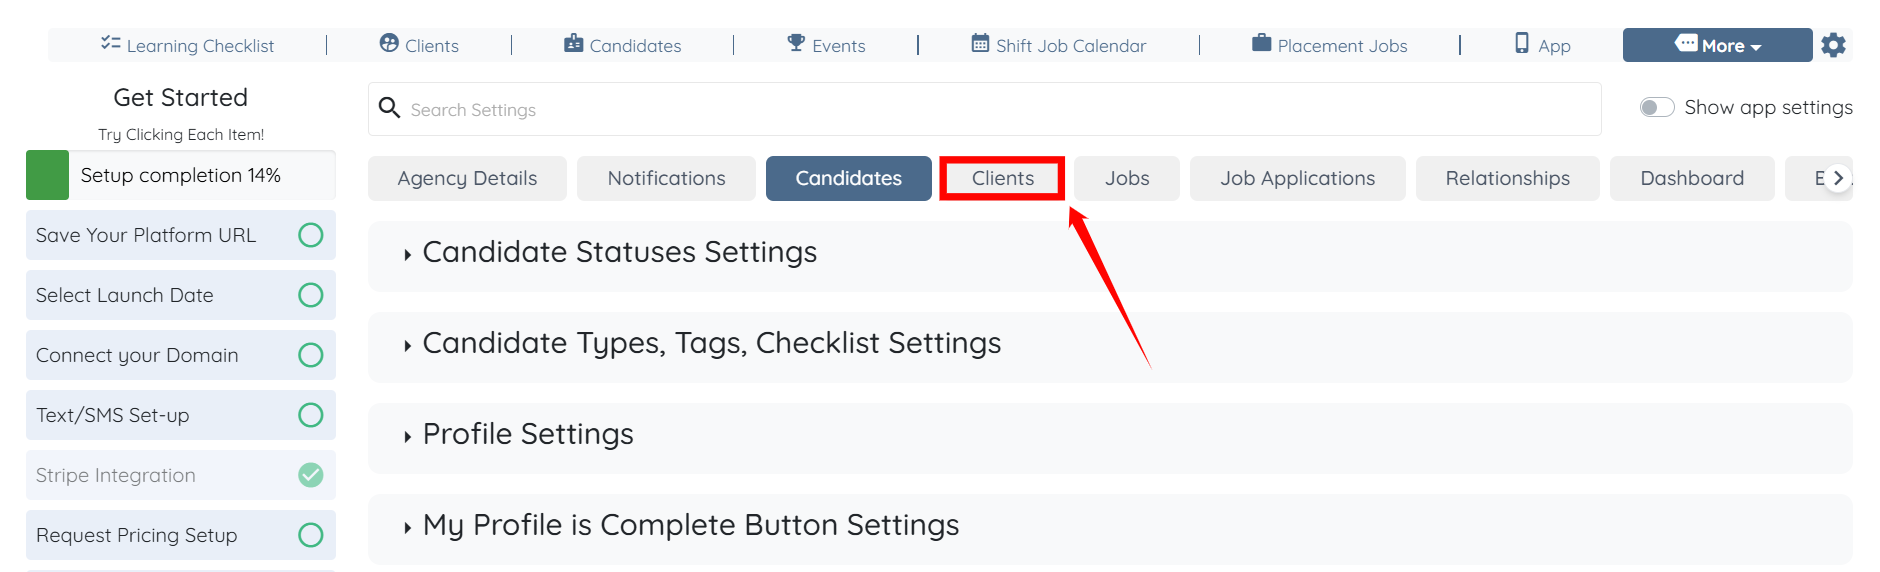
Task: Open the Job Applications tab
Action: tap(1297, 178)
